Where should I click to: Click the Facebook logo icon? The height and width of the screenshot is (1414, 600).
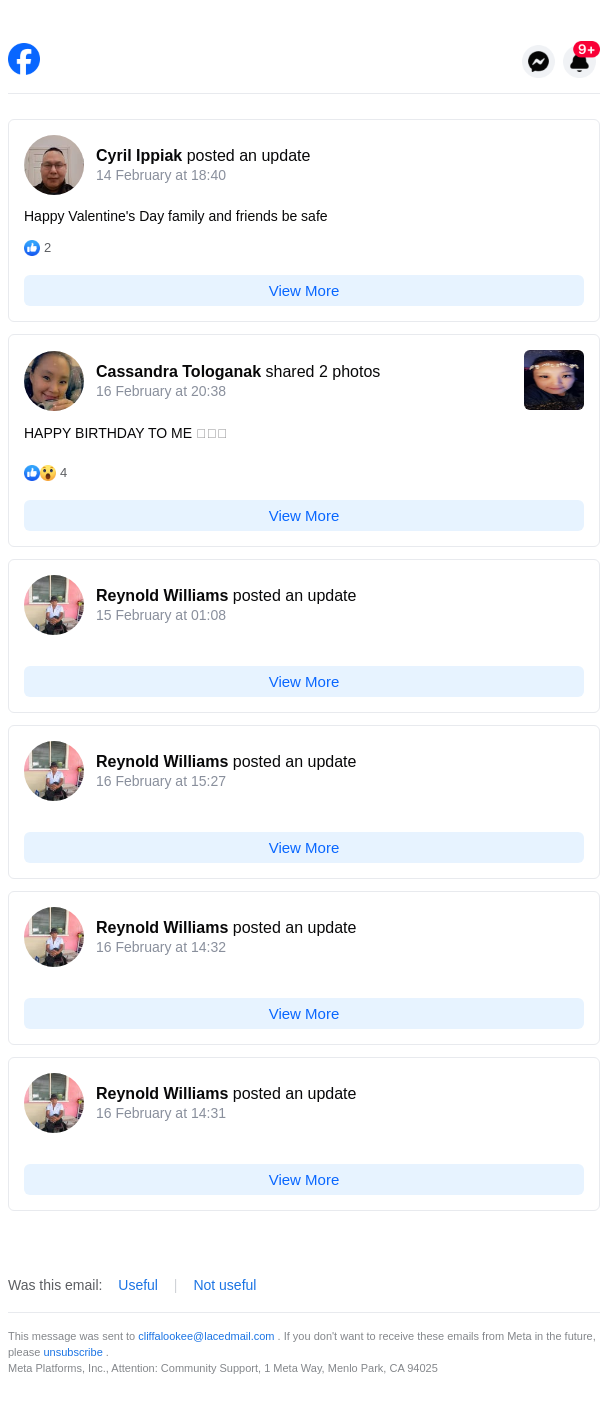click(x=24, y=59)
